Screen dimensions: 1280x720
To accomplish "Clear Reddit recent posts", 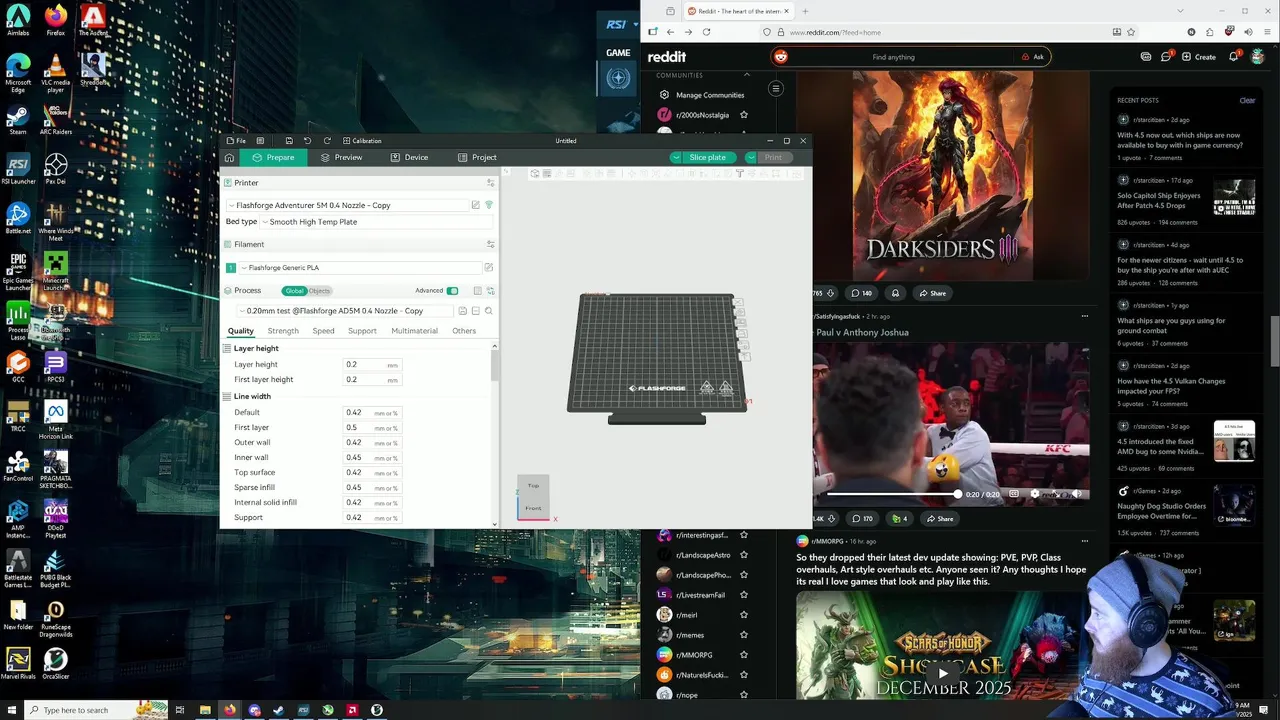I will pos(1247,100).
